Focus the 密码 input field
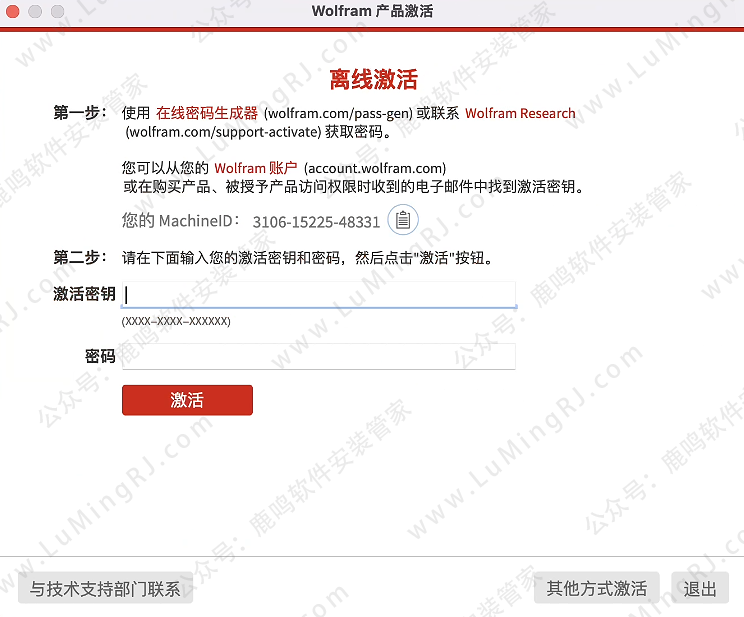Viewport: 744px width, 617px height. (319, 356)
